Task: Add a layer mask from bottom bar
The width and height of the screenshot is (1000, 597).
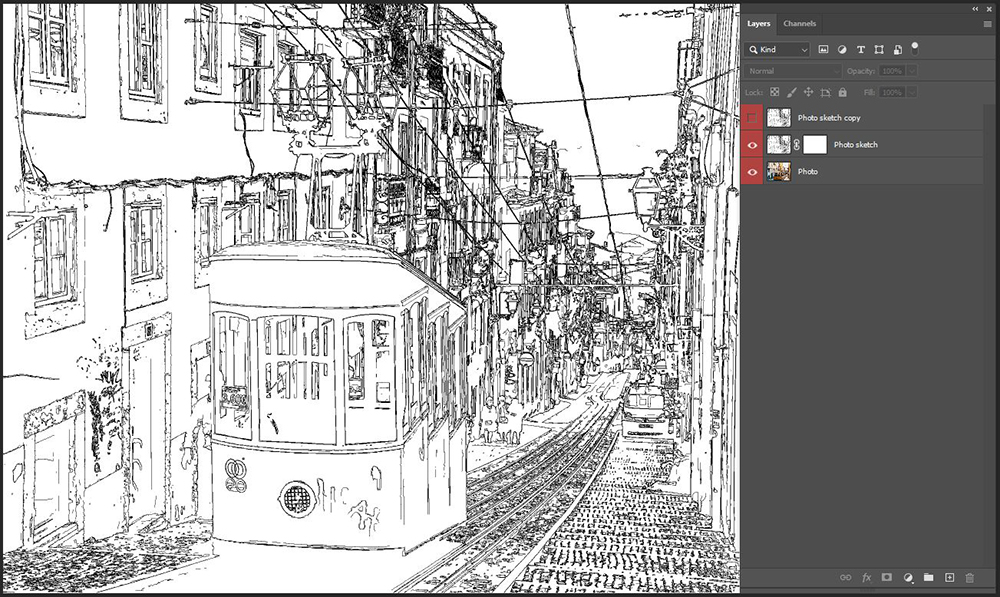Action: pos(886,577)
